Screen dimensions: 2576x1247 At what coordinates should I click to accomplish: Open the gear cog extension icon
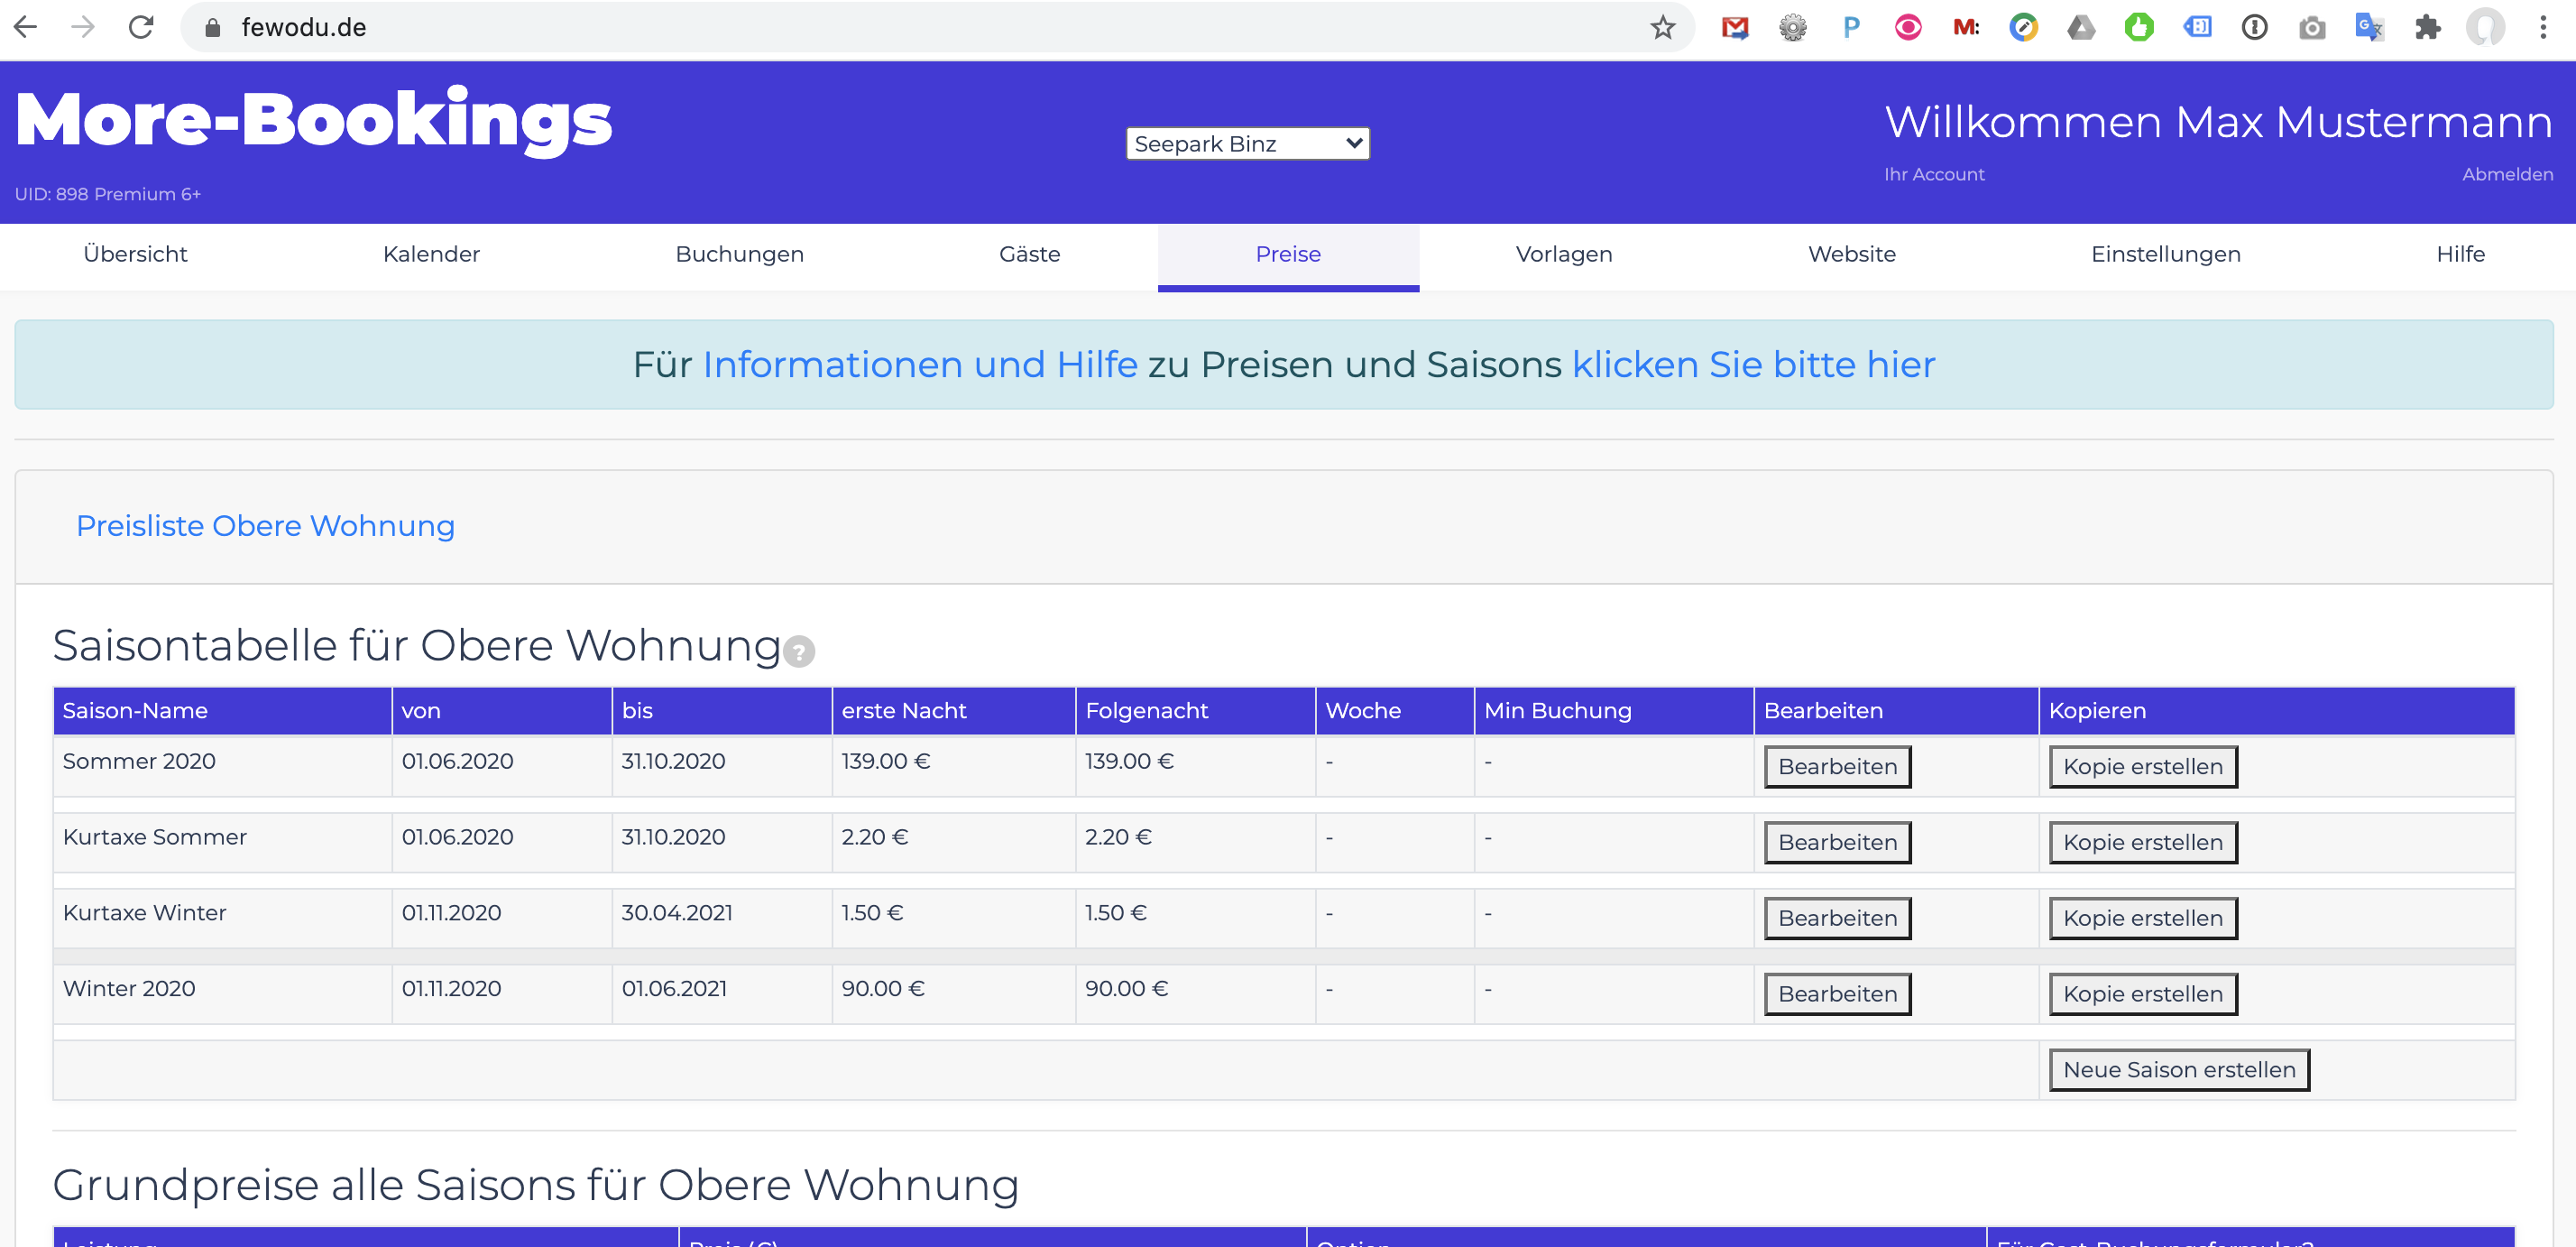point(1793,27)
